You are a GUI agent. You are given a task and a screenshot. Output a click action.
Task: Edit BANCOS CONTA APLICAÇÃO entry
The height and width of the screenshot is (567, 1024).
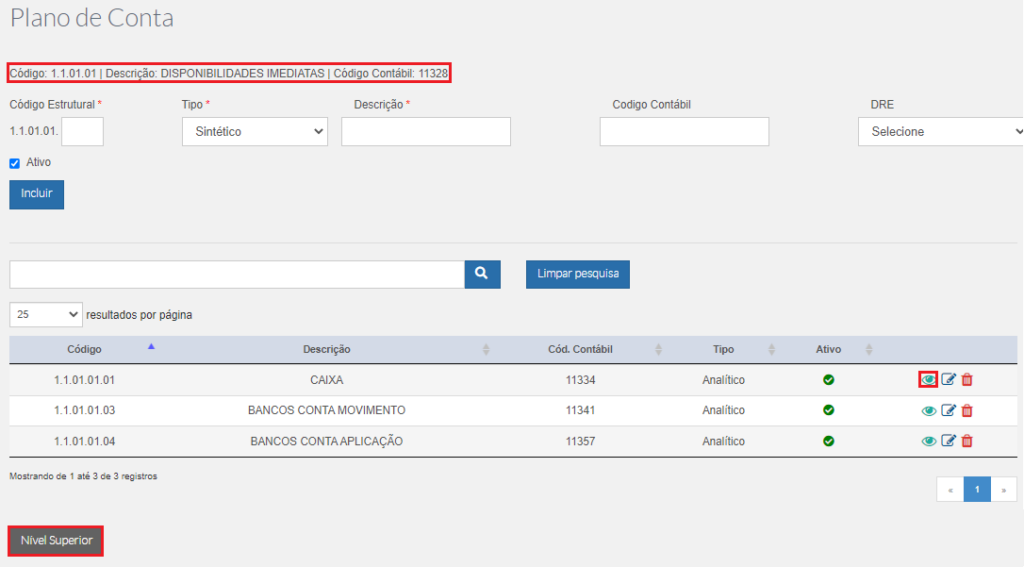click(x=948, y=441)
